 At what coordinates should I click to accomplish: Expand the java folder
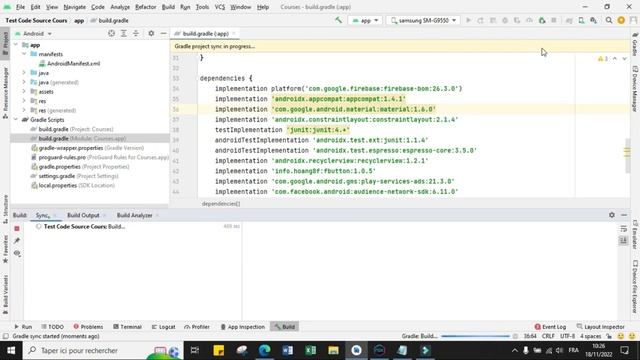click(x=24, y=73)
